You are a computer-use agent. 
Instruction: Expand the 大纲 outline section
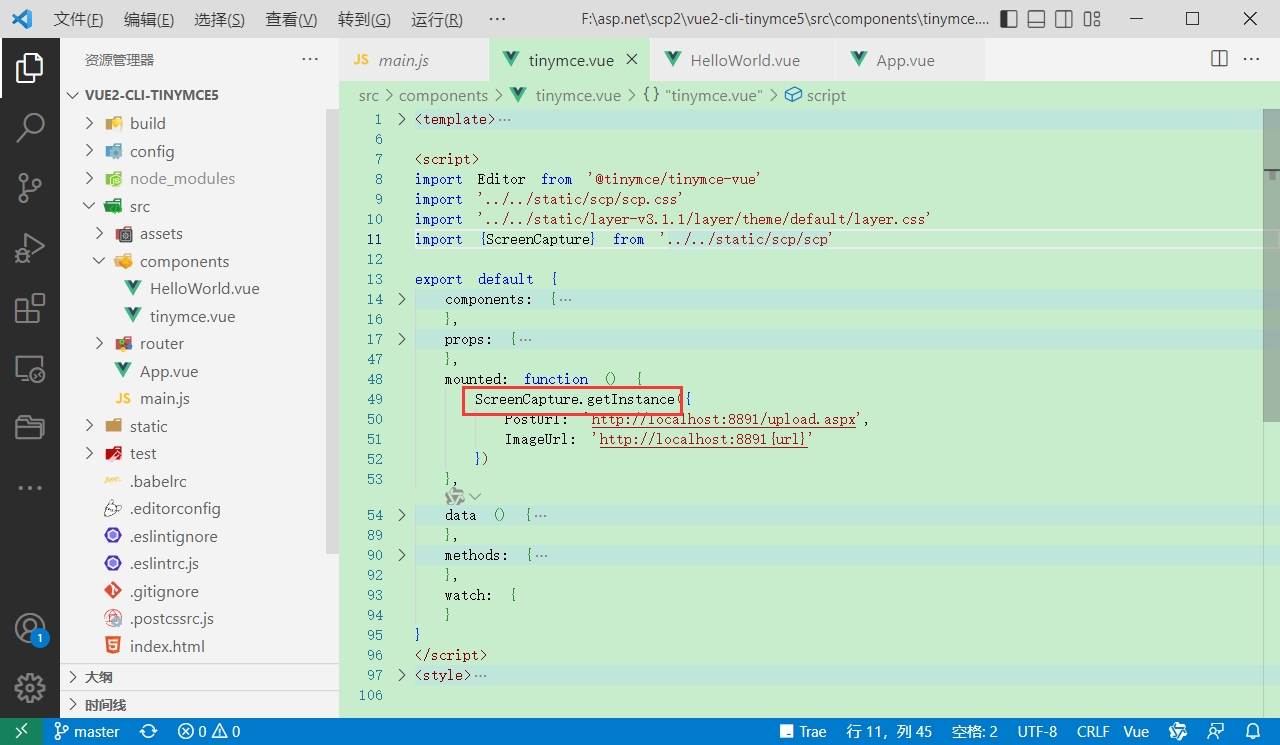pos(199,677)
